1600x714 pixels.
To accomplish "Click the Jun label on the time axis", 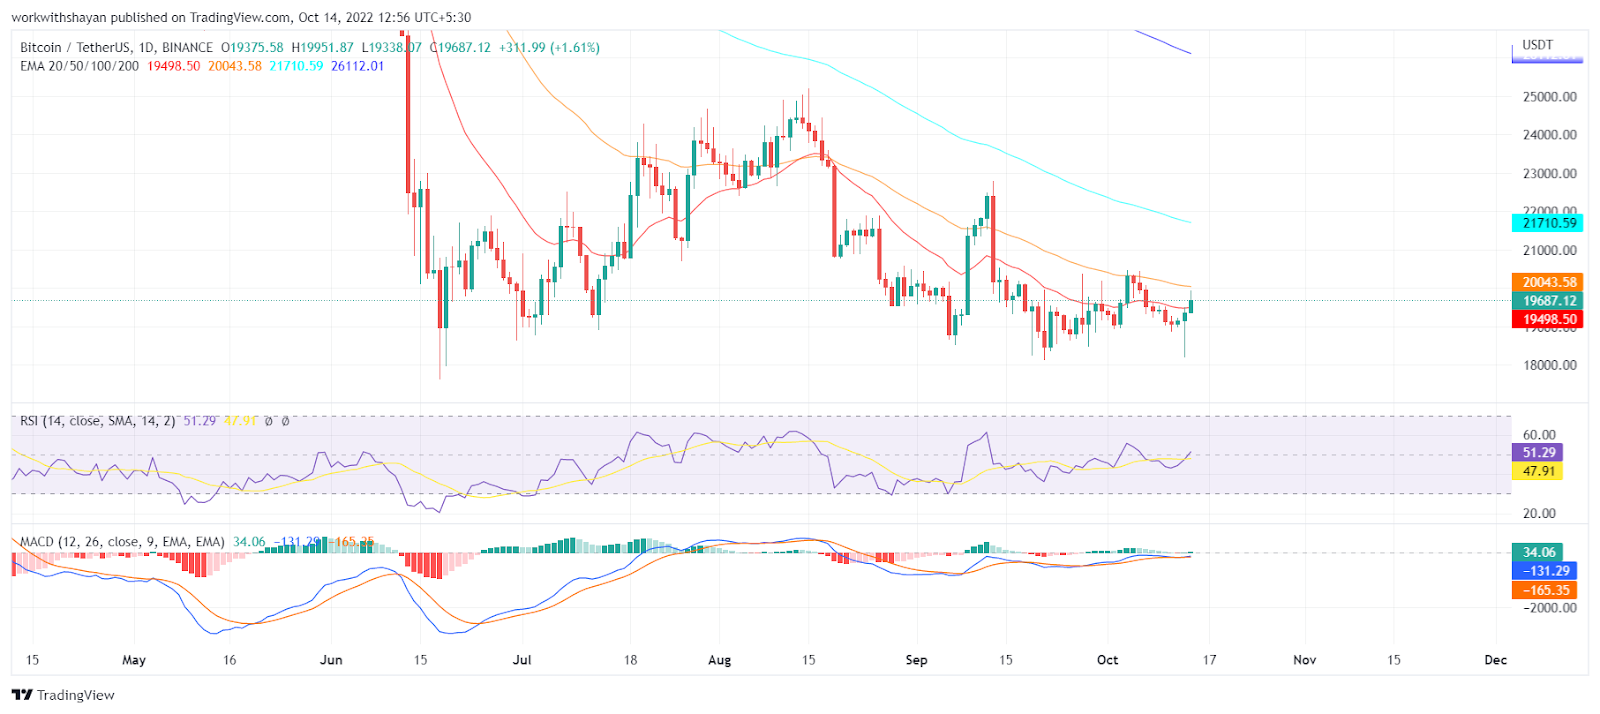I will 331,660.
